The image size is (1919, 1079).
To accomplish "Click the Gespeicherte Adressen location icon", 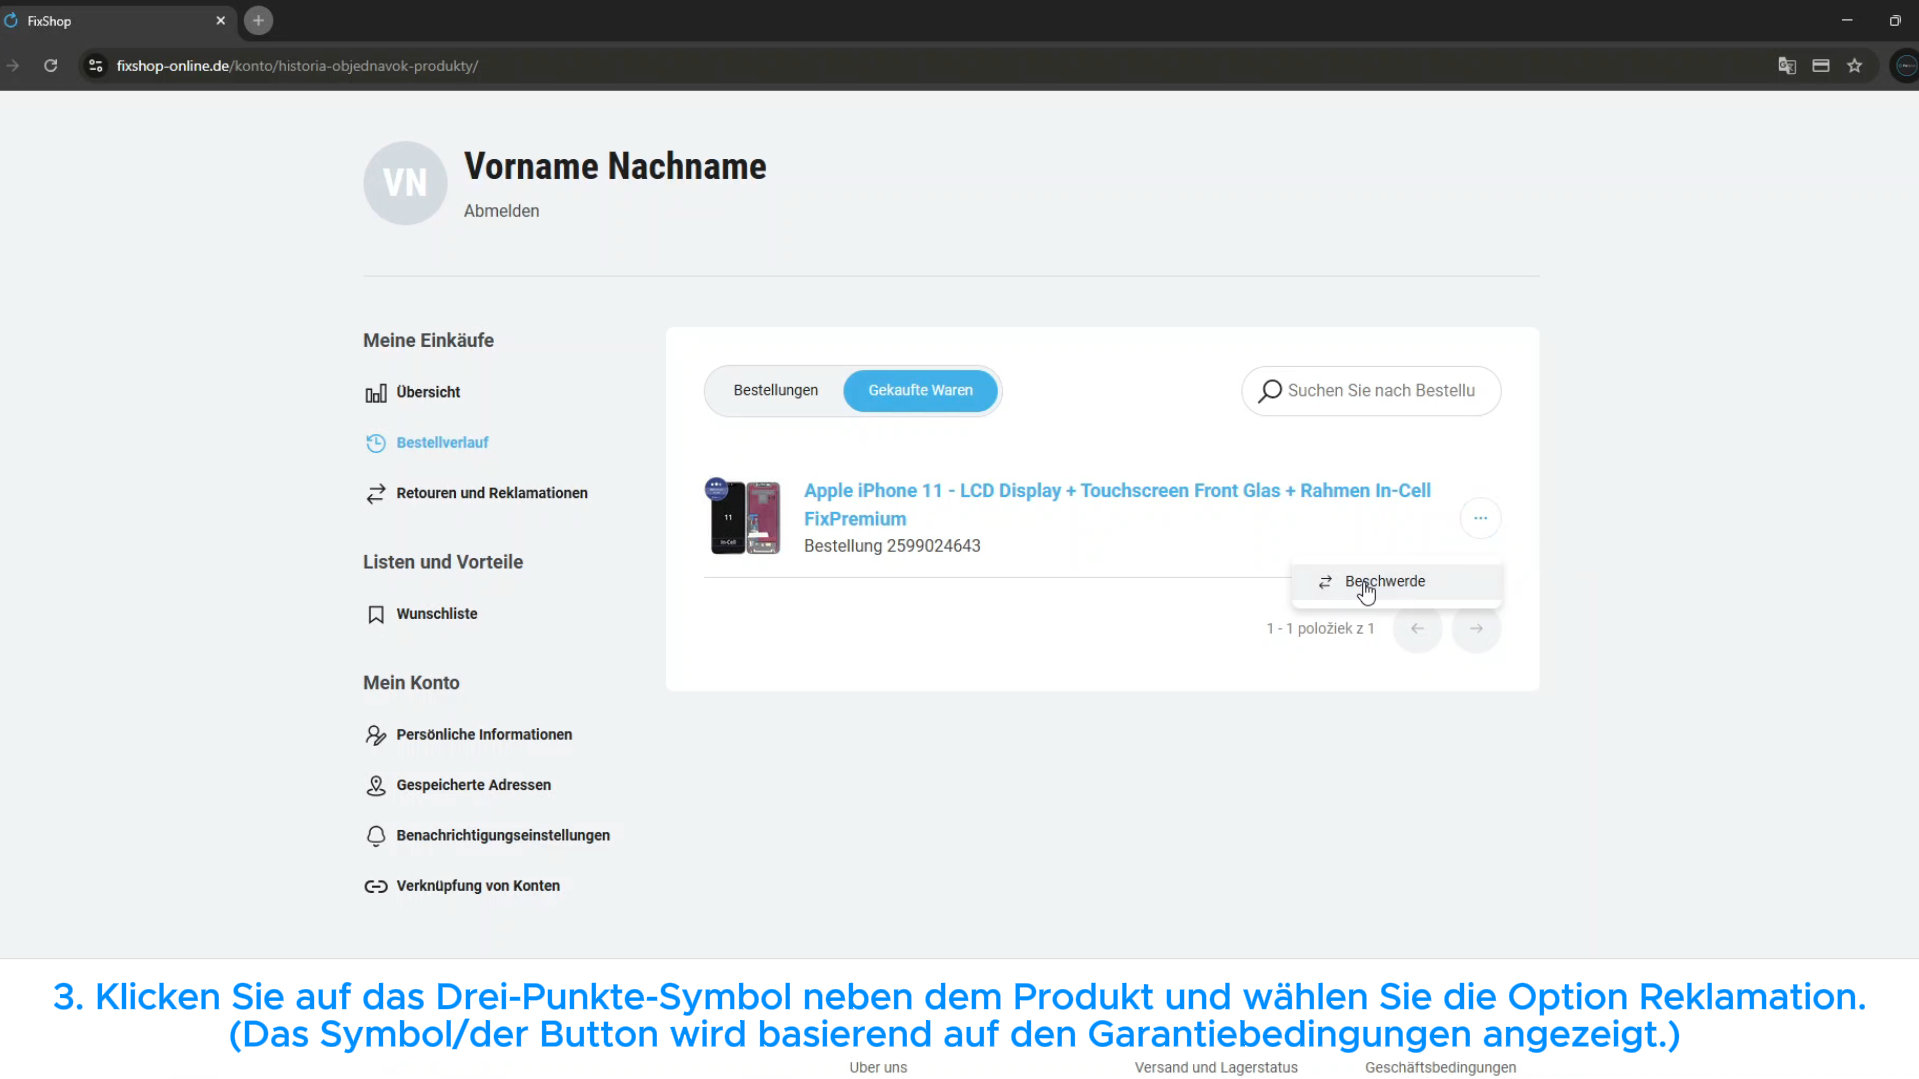I will pos(376,786).
